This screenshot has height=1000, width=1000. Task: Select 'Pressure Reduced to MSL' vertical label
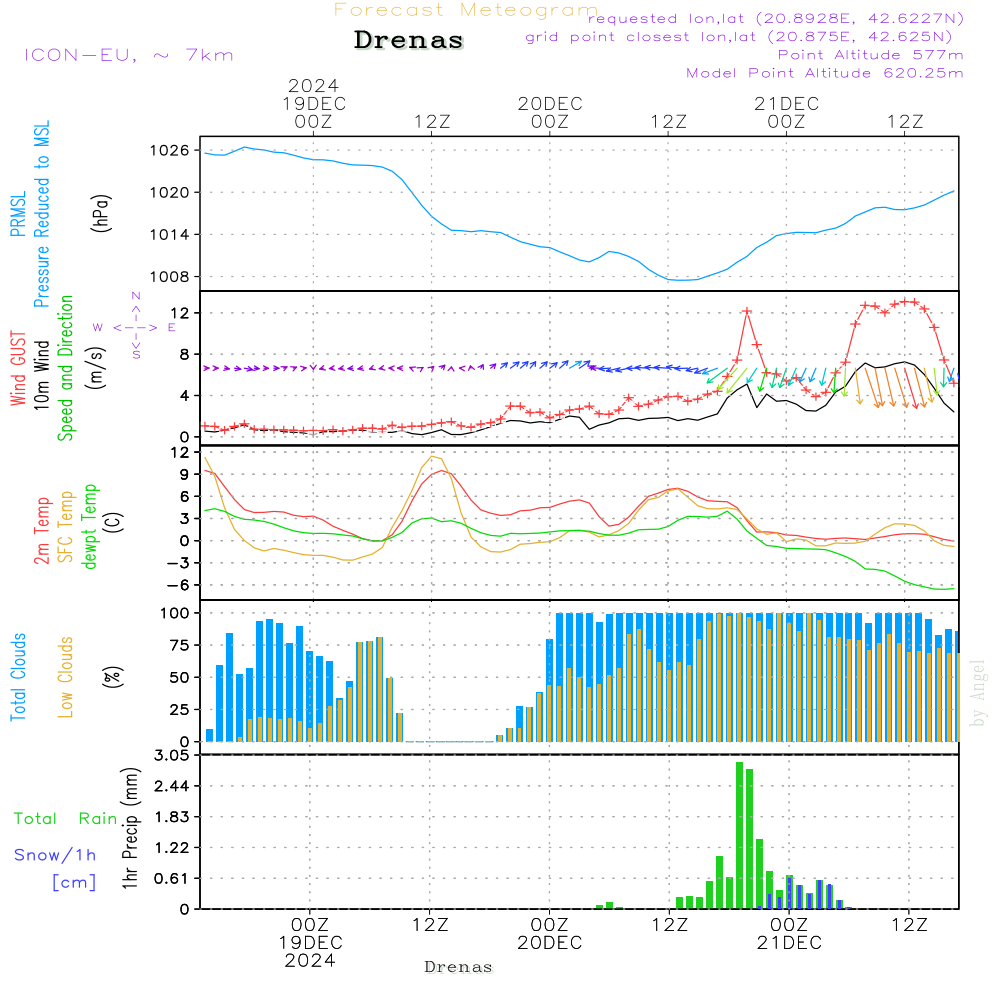pyautogui.click(x=41, y=214)
